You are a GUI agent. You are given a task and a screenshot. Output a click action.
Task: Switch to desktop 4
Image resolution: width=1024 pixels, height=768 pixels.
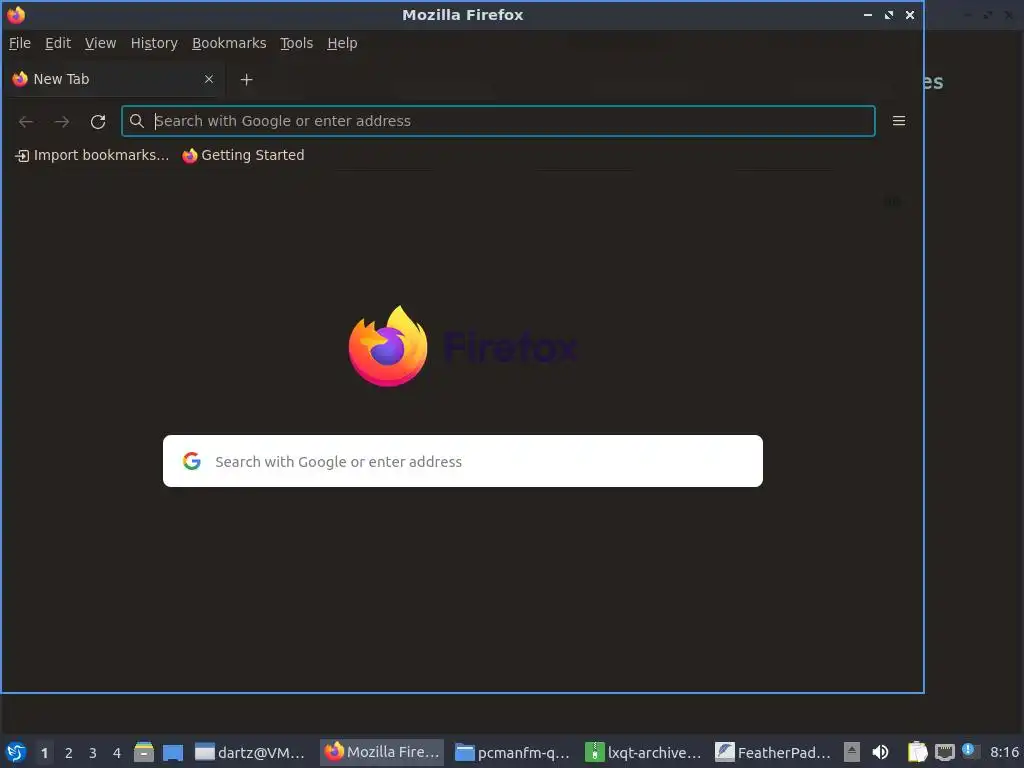click(117, 753)
